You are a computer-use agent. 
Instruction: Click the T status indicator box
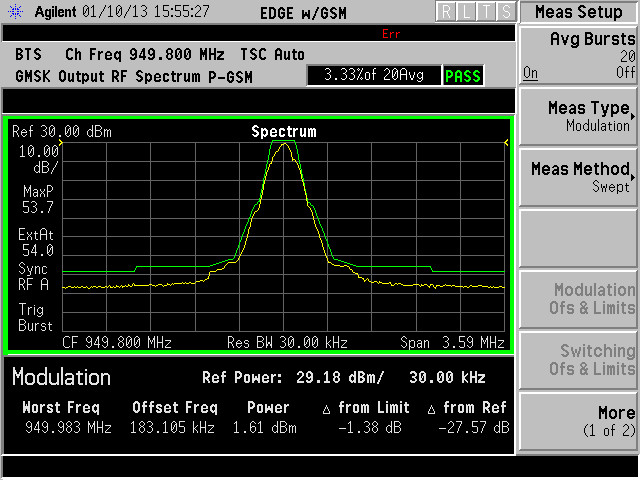coord(486,12)
